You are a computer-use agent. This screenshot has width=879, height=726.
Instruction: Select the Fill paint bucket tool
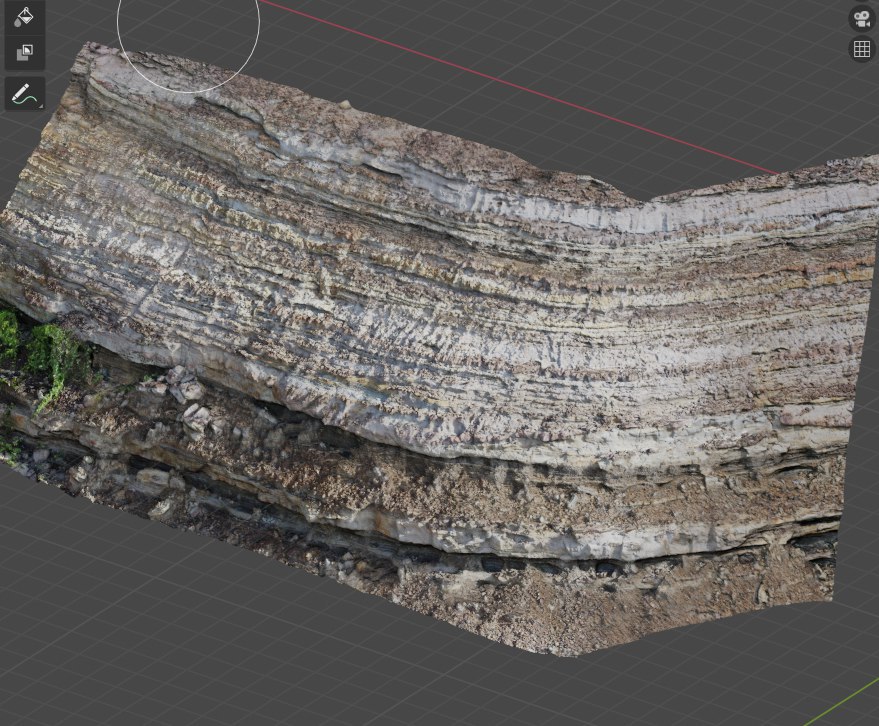24,17
